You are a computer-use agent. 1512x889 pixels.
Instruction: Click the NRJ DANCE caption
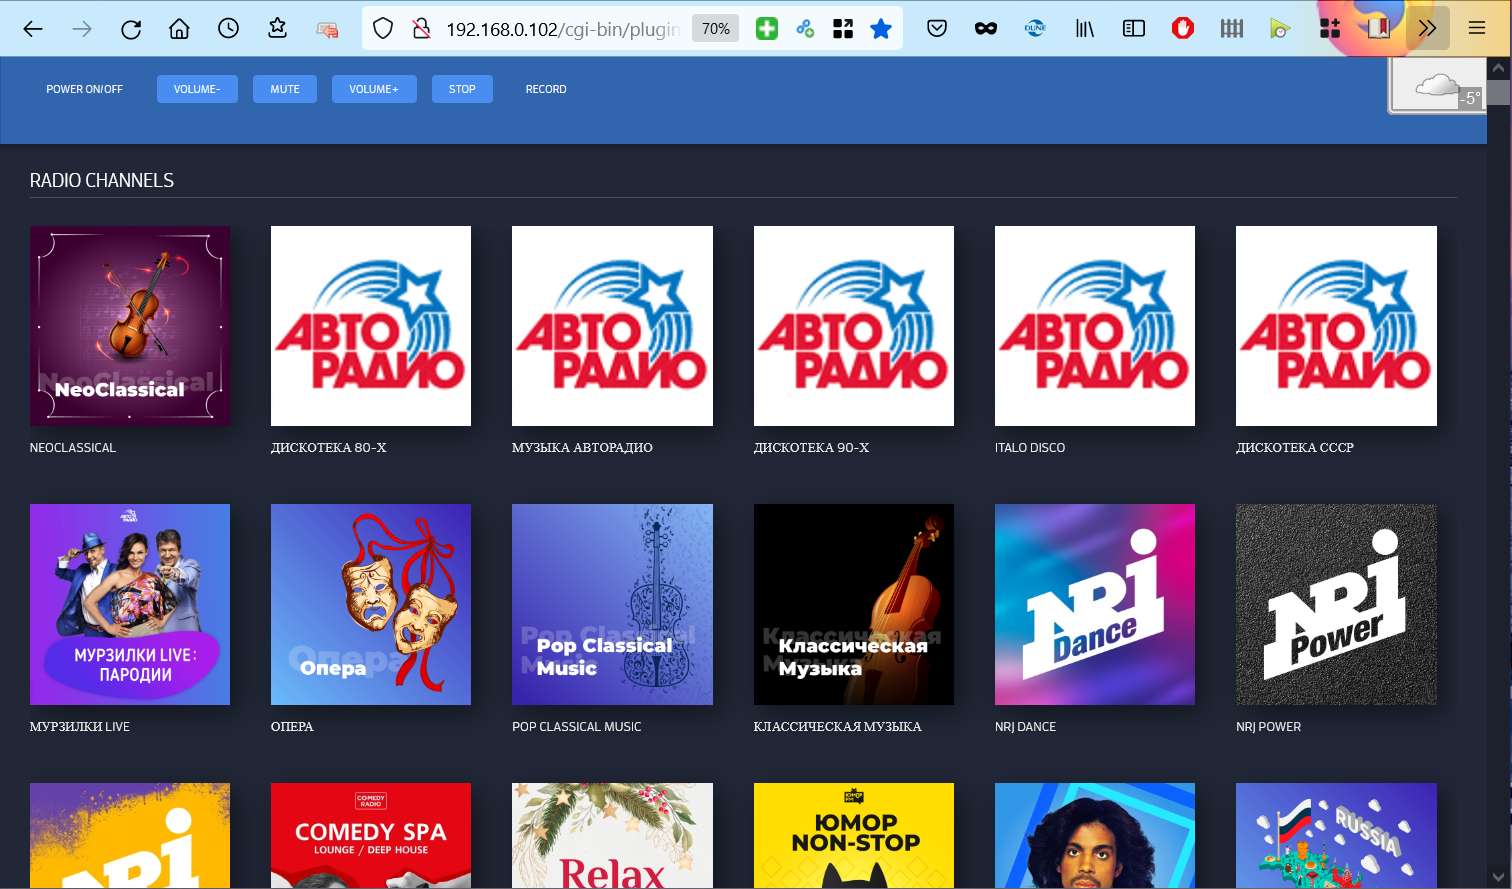(1025, 727)
